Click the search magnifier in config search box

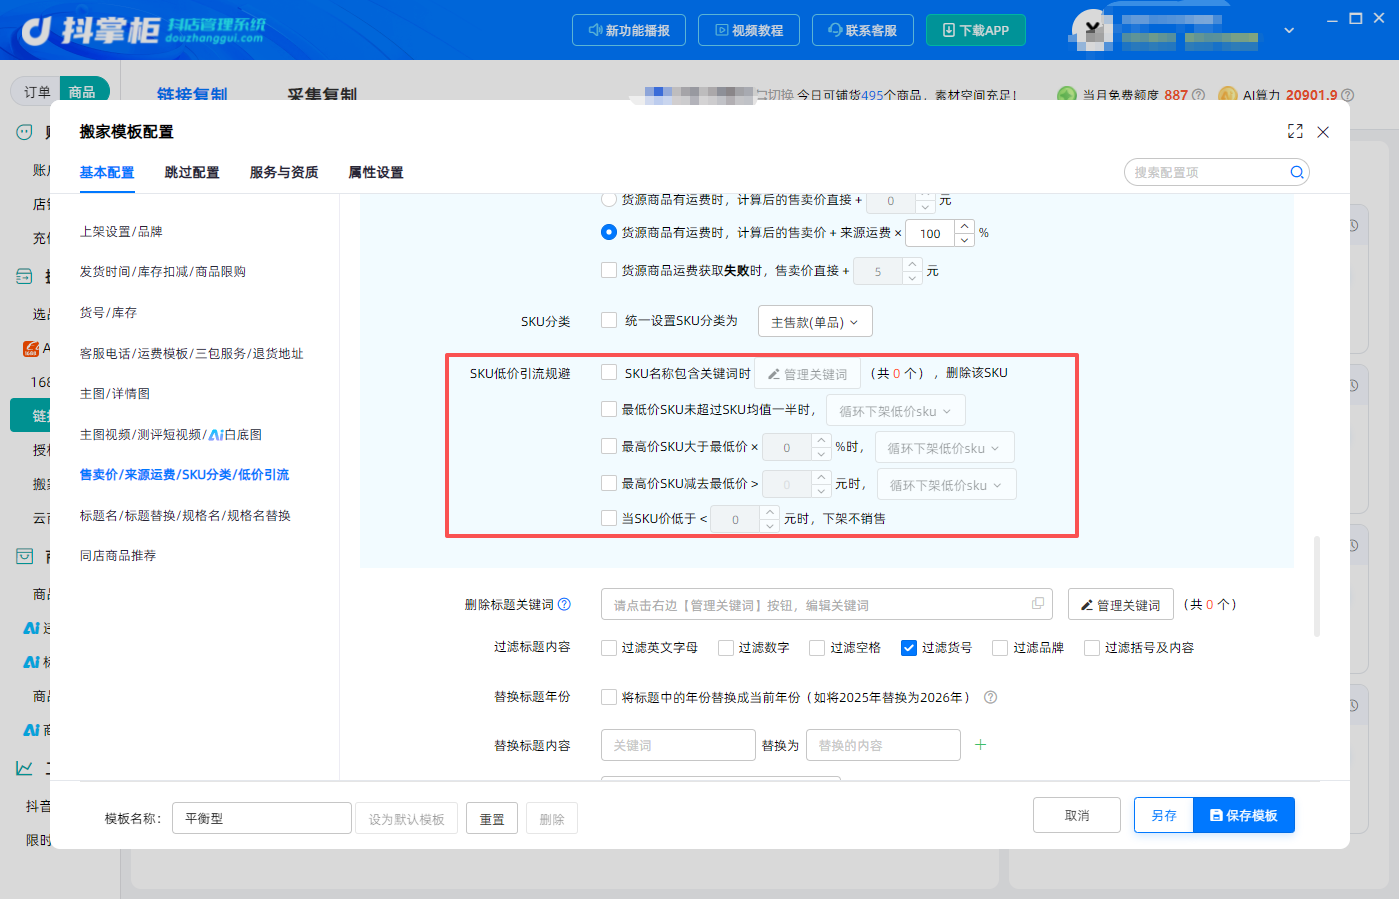pyautogui.click(x=1296, y=172)
